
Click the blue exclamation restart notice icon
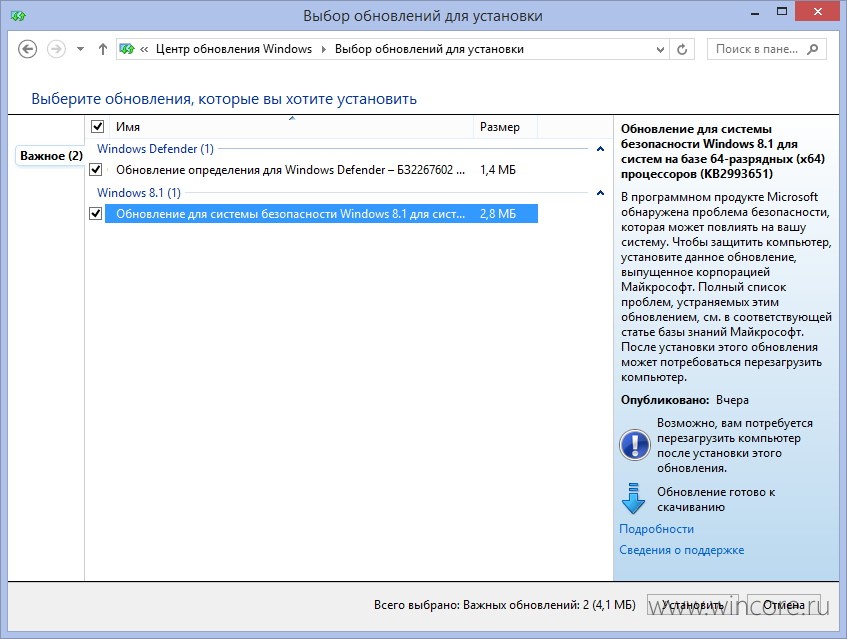tap(635, 445)
